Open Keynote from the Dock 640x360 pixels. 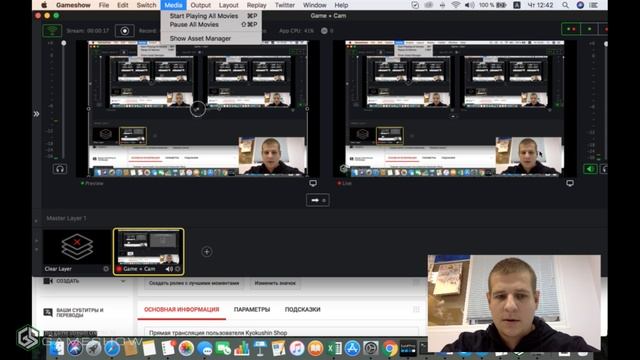(x=260, y=349)
